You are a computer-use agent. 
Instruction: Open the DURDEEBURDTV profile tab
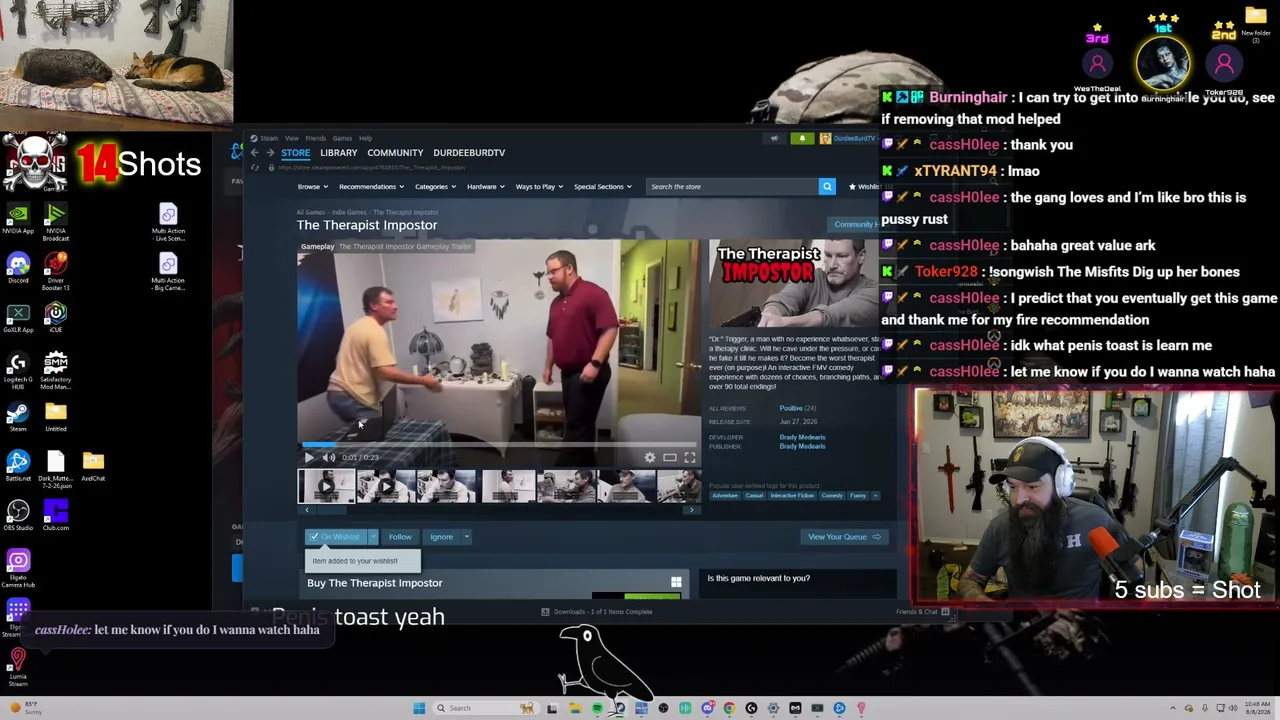469,153
